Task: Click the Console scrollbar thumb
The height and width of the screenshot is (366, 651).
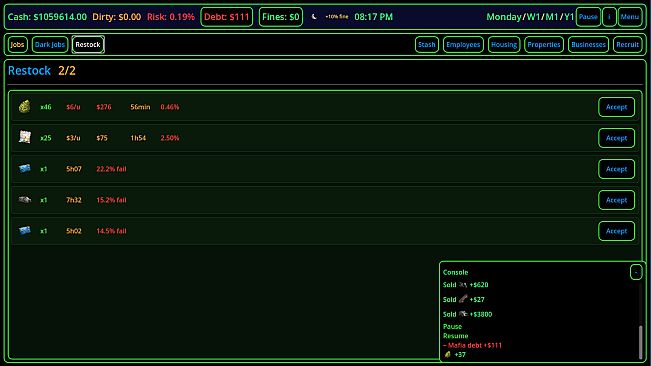Action: (x=641, y=342)
